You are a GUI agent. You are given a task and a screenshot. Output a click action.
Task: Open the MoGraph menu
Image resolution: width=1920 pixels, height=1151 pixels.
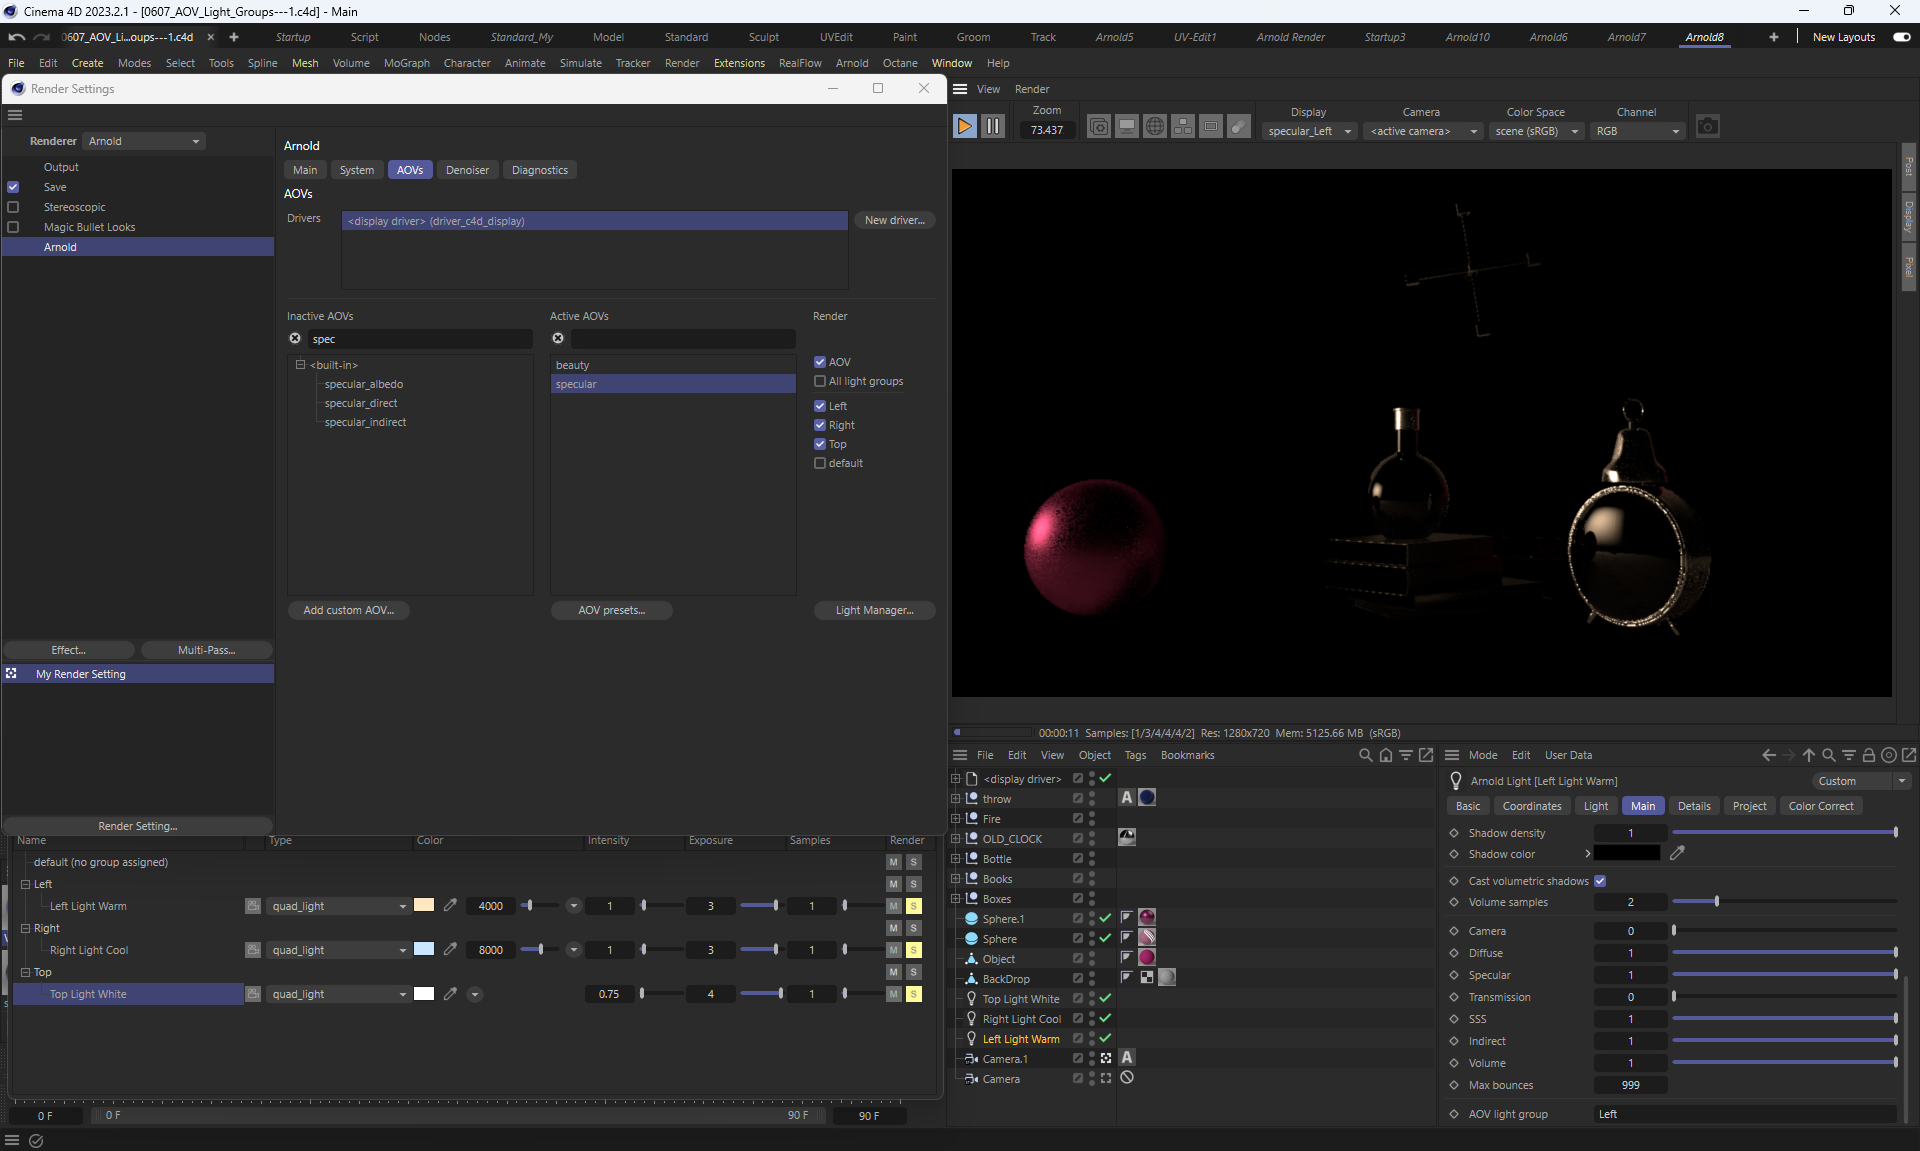406,63
